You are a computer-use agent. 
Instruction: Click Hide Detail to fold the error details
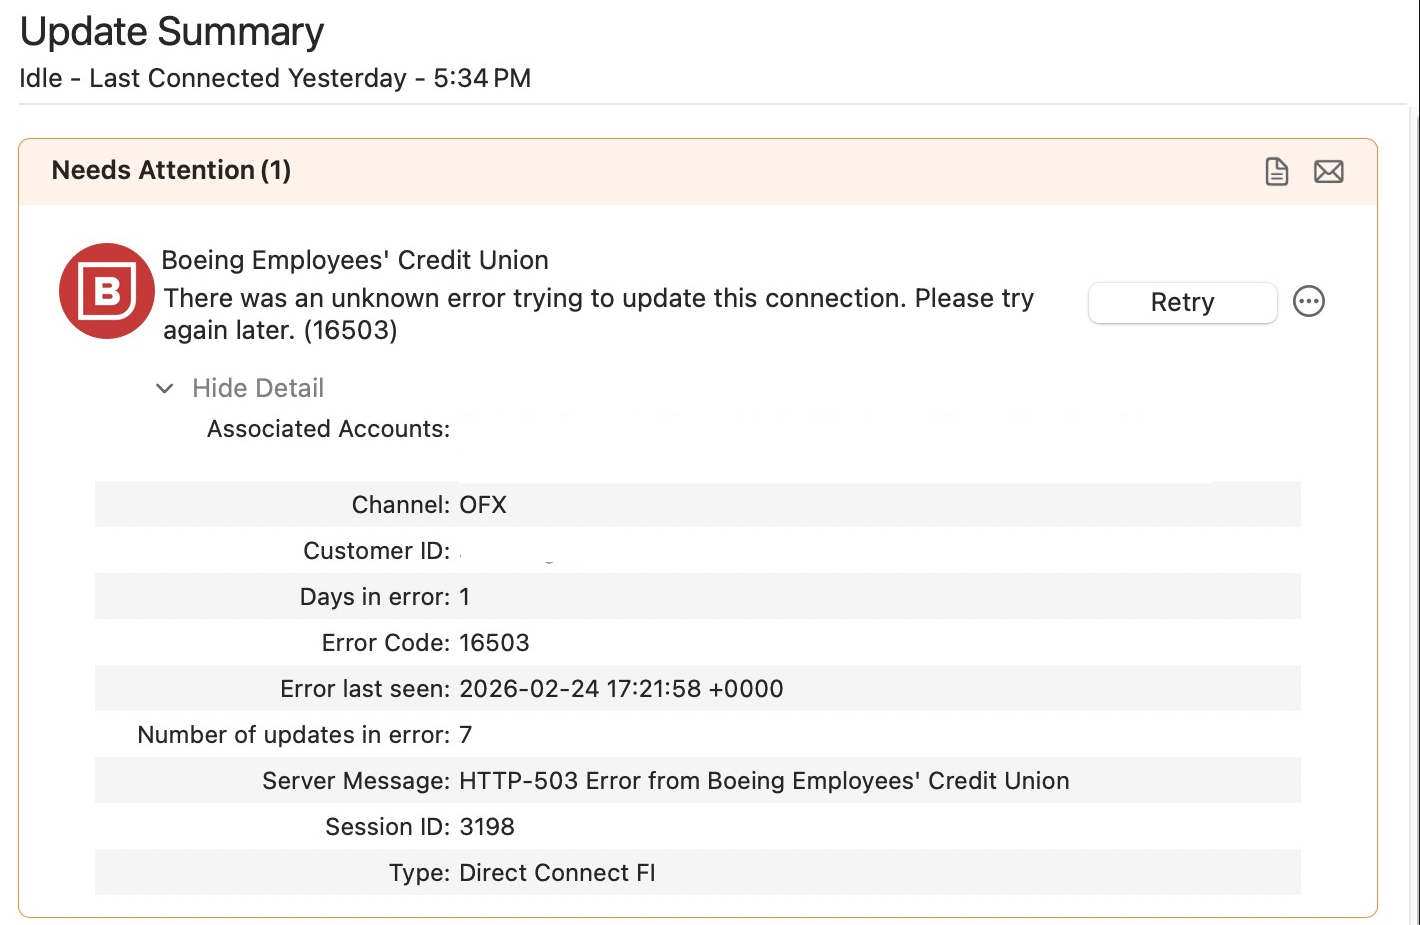tap(258, 388)
